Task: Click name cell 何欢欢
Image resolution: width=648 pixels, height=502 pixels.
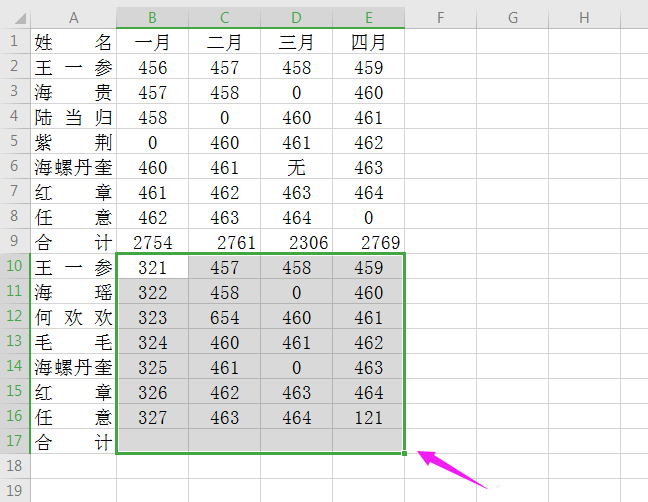Action: pos(74,316)
